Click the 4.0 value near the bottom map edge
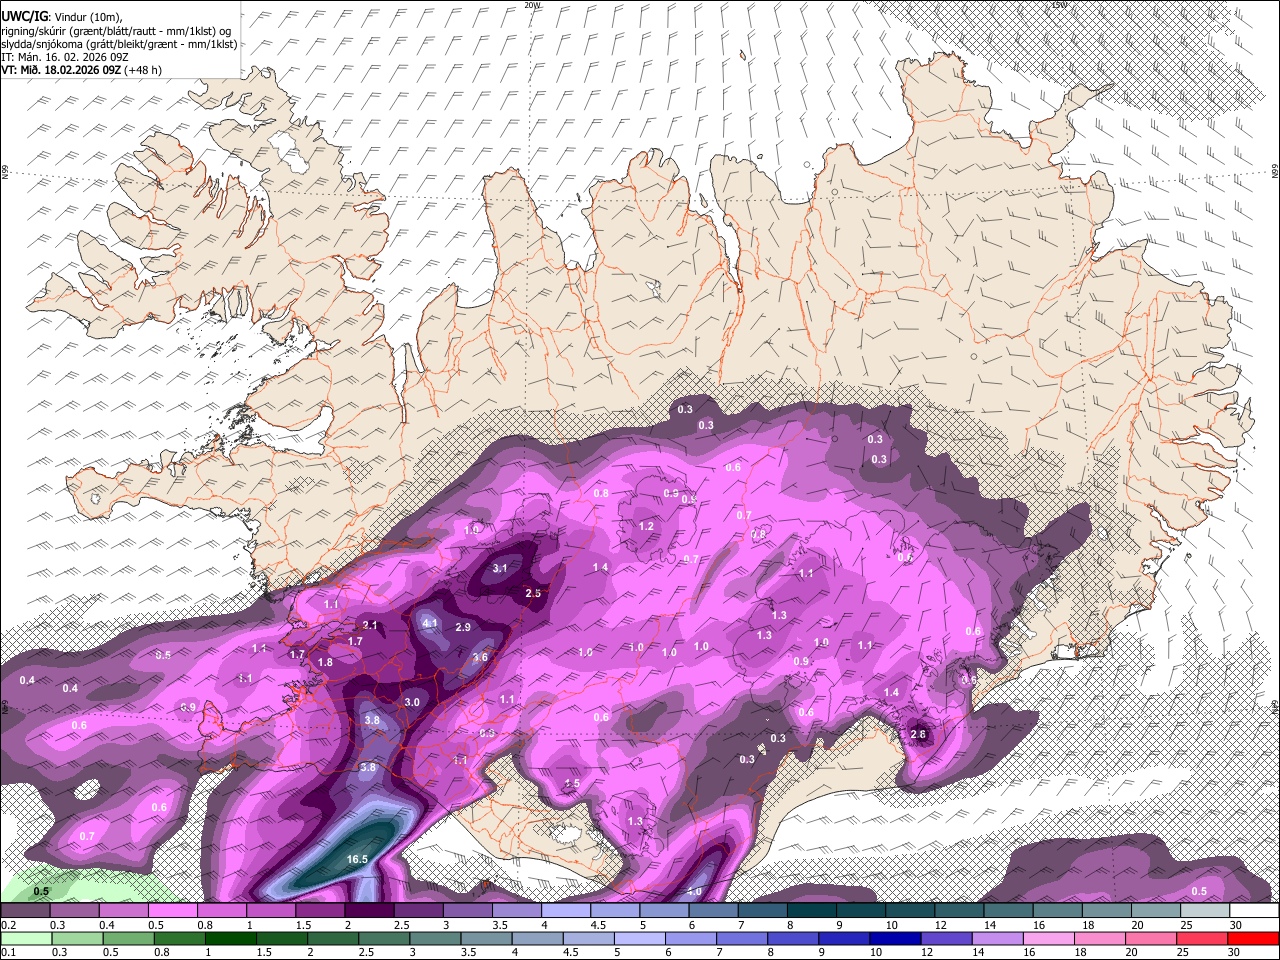This screenshot has width=1280, height=960. (694, 891)
